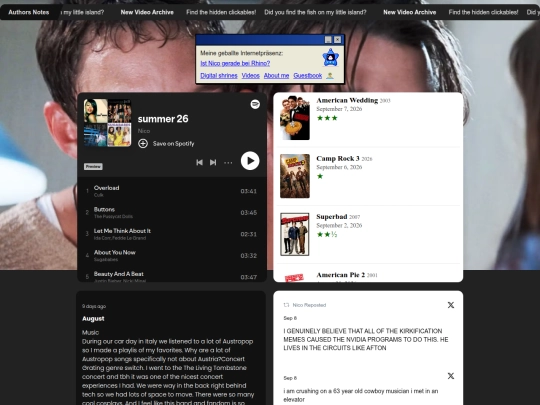Open the August blog post title
Screen dimensions: 540x405
click(93, 319)
